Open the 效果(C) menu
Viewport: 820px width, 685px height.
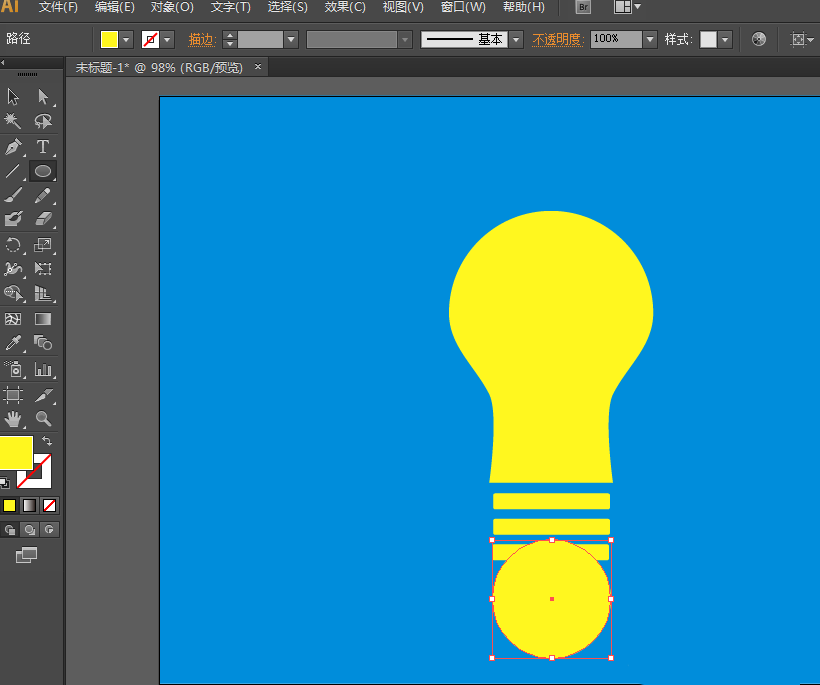(x=345, y=7)
